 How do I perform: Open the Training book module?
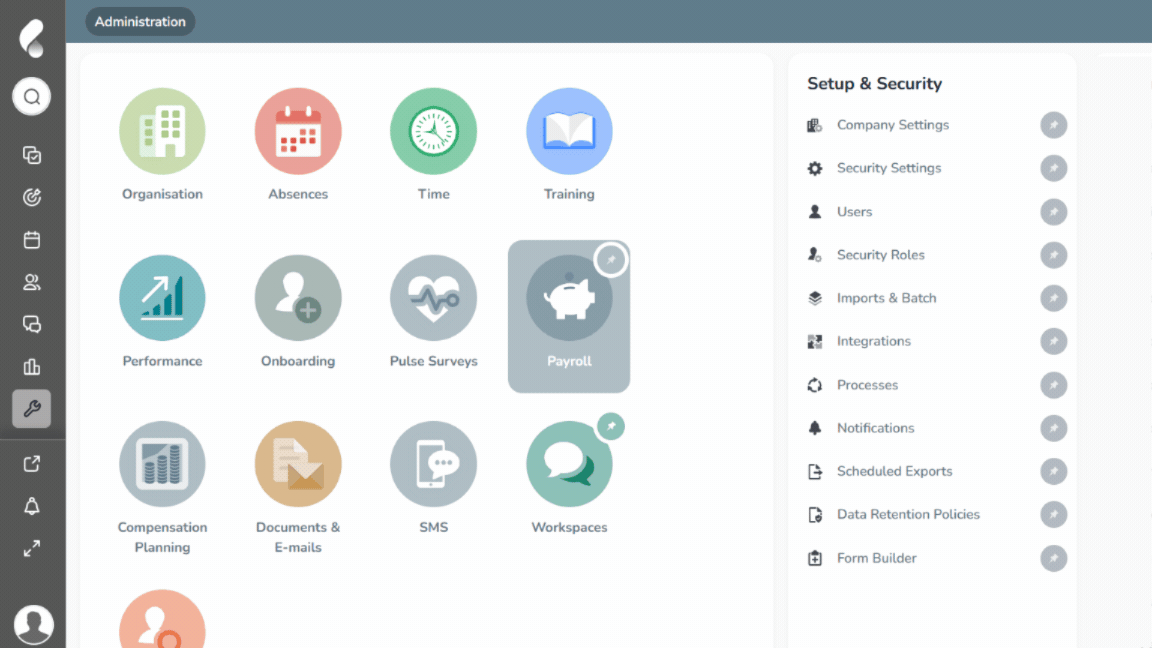pyautogui.click(x=569, y=132)
